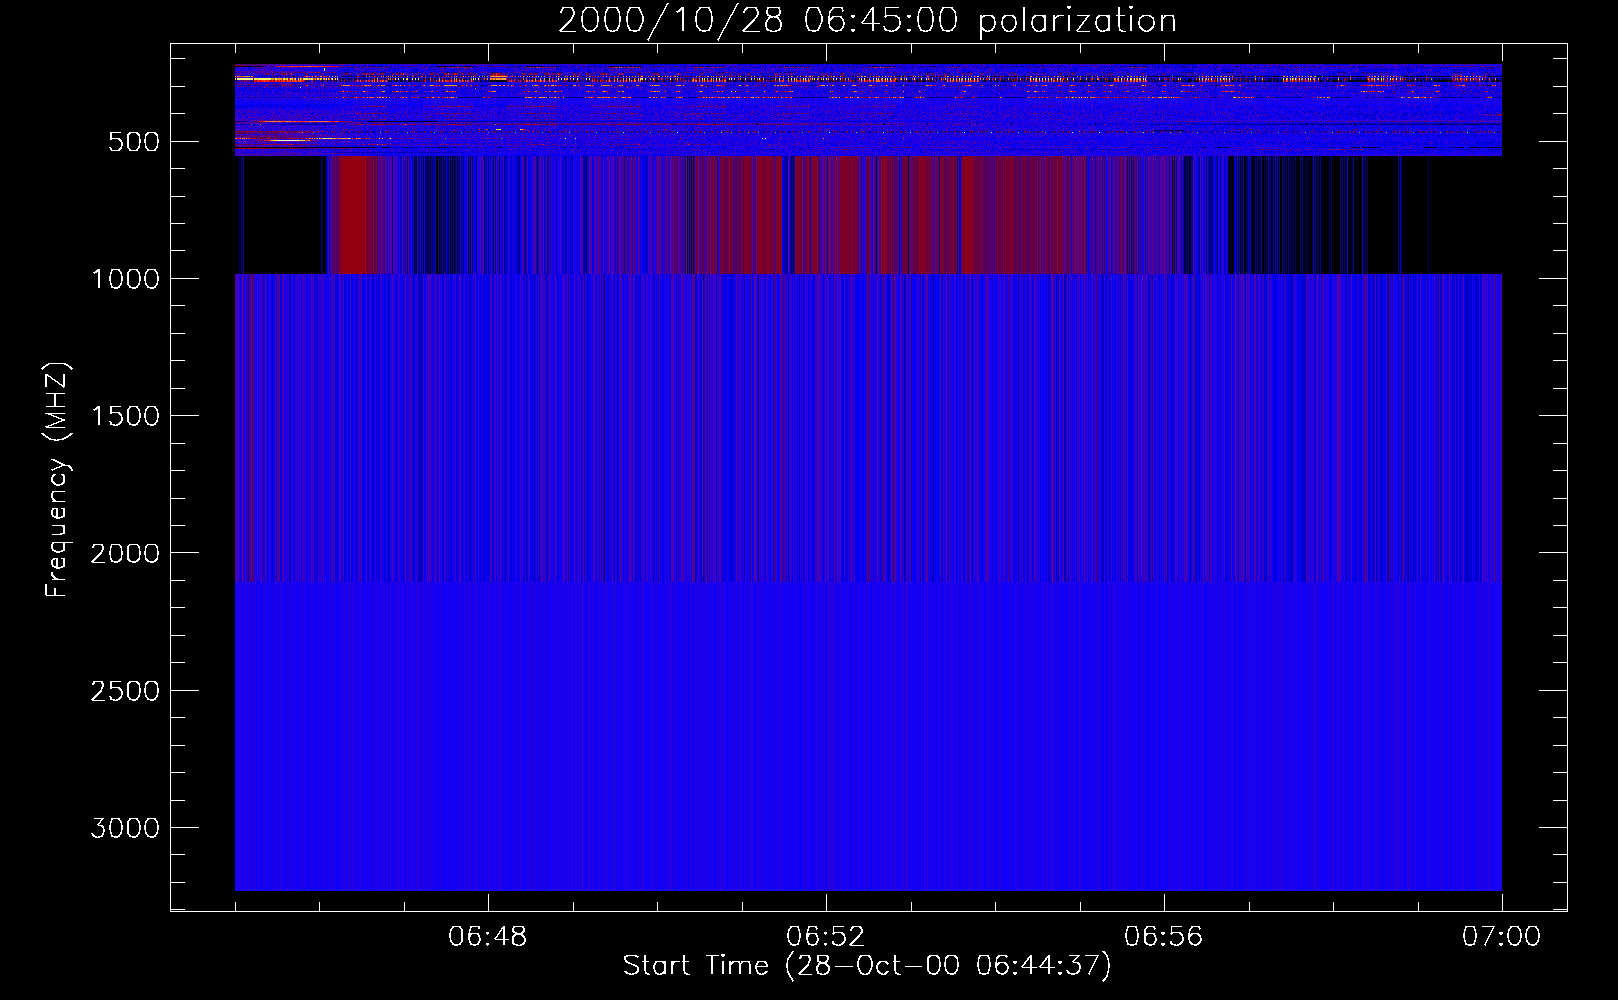Click the 'Frequency (MHZ)' axis title
1618x1000 pixels.
click(57, 480)
